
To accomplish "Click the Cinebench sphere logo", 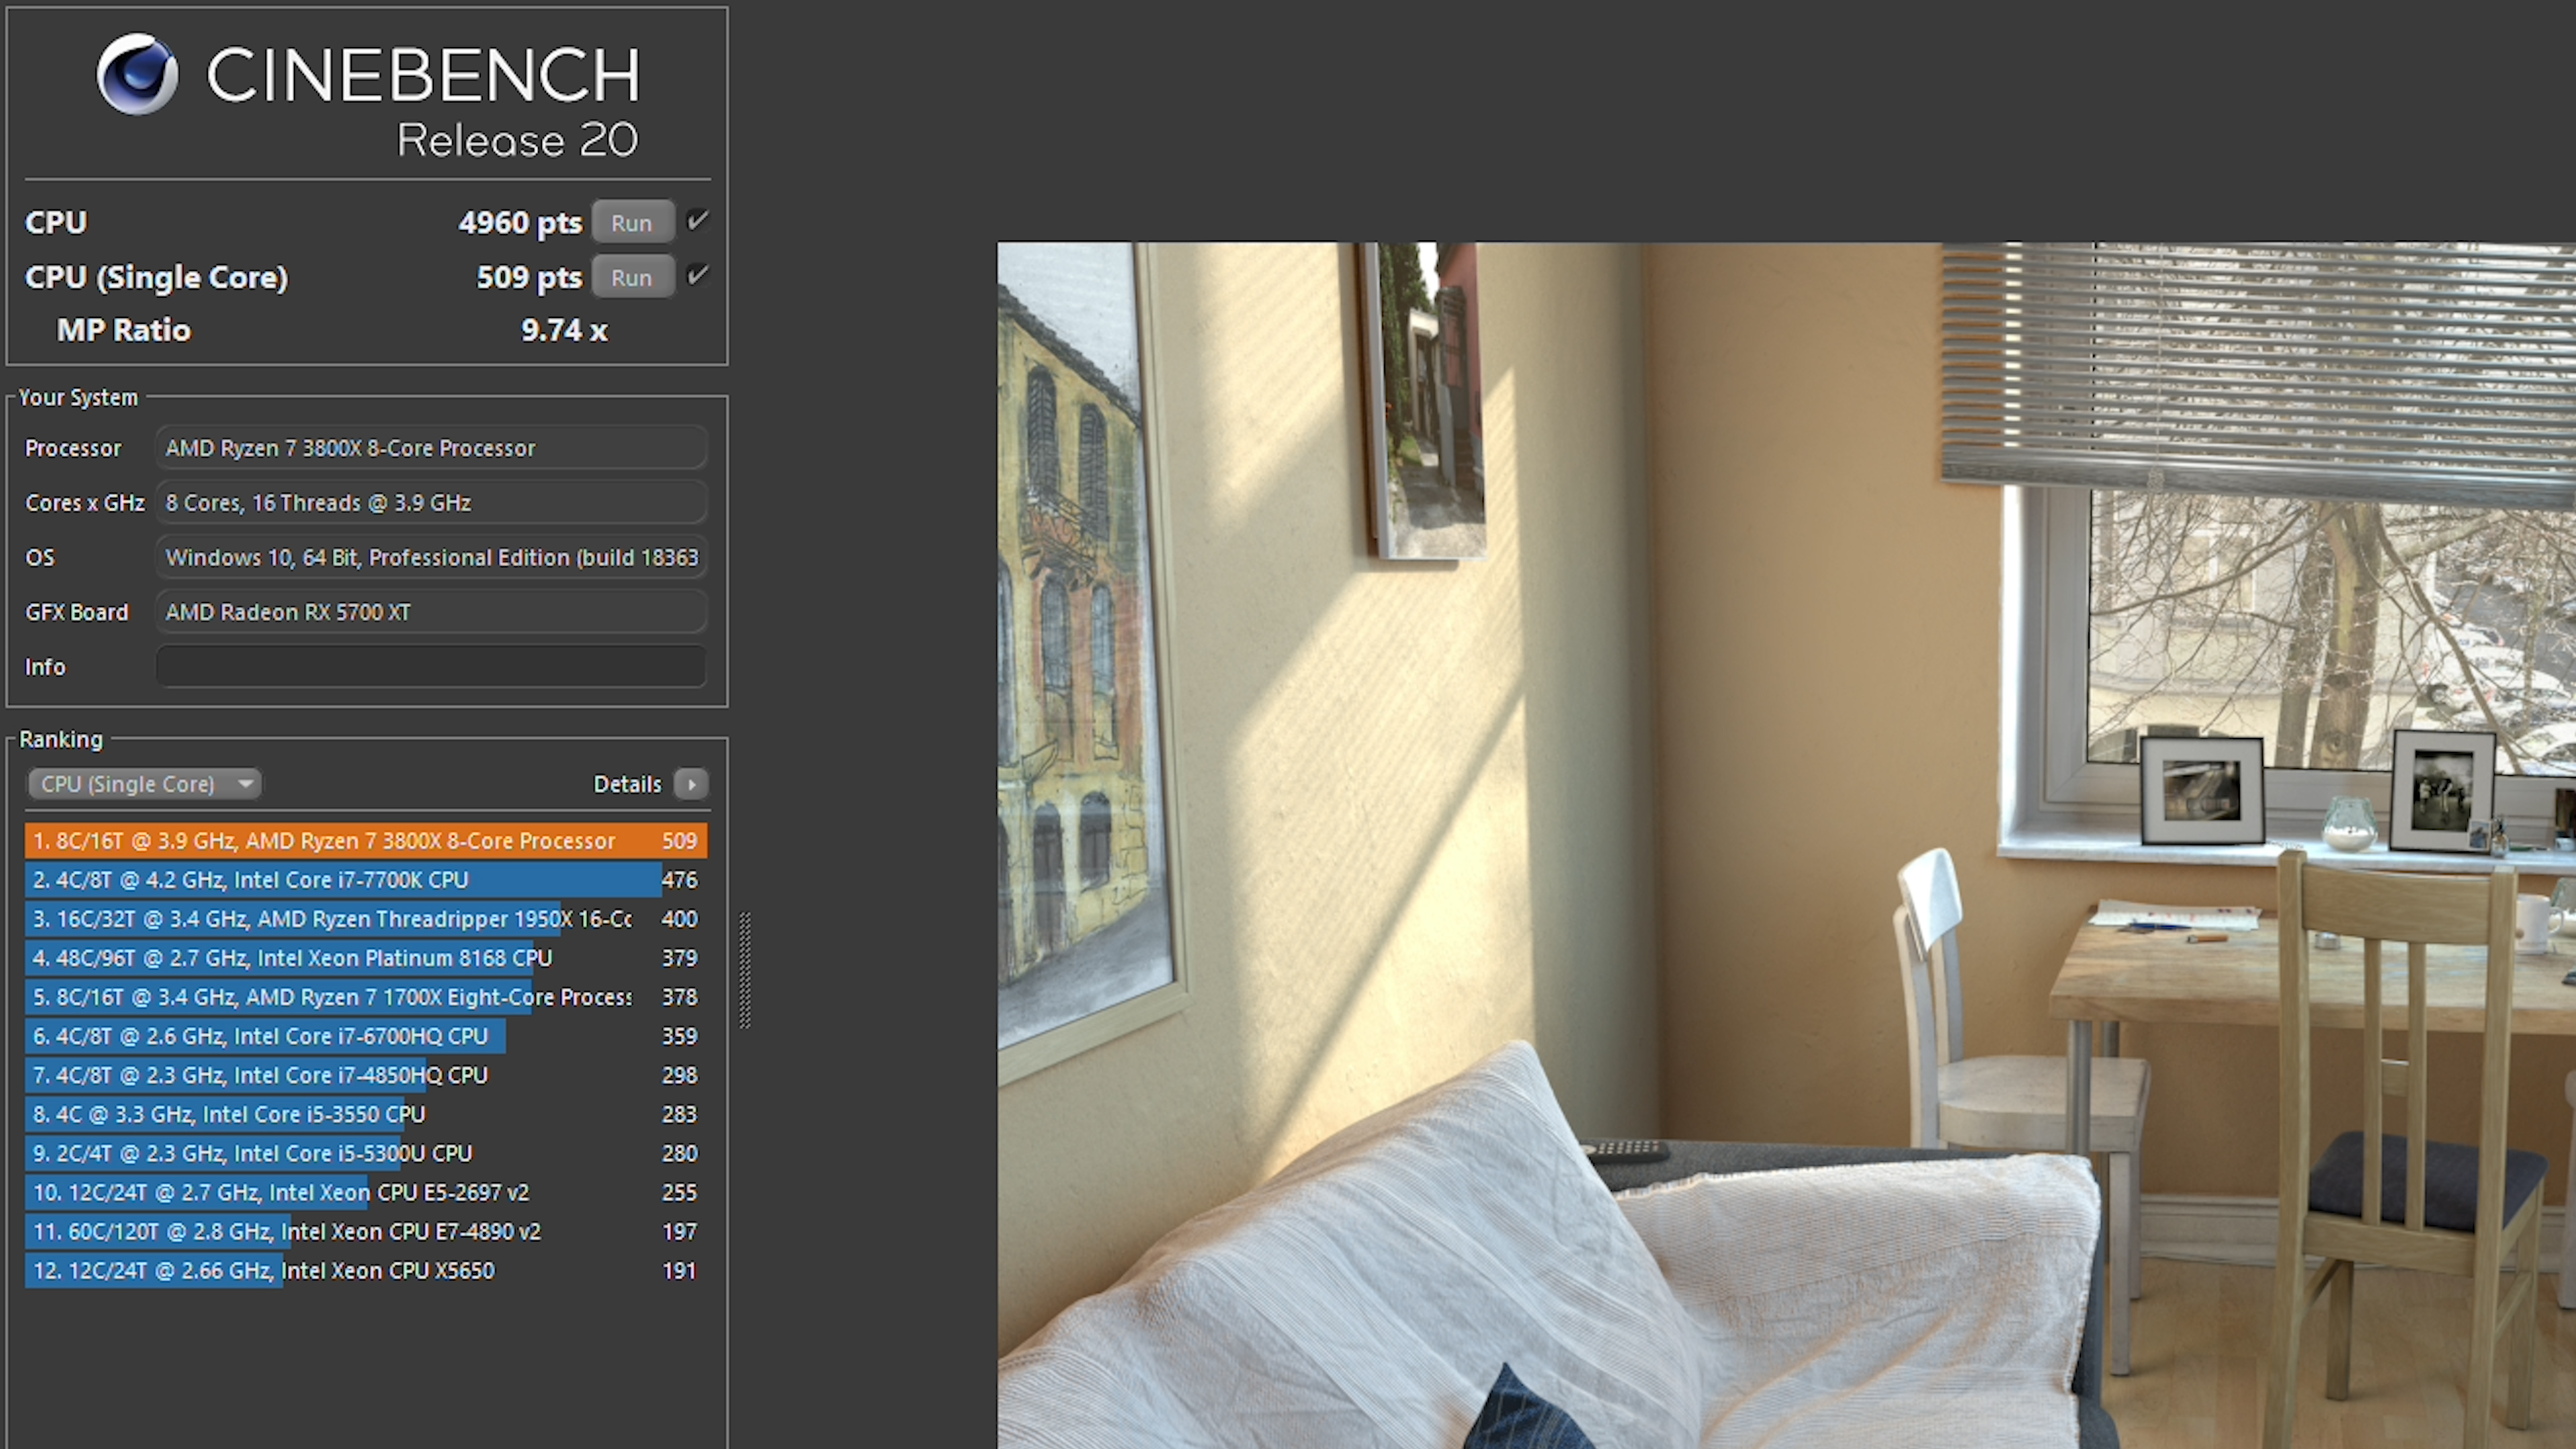I will 137,74.
